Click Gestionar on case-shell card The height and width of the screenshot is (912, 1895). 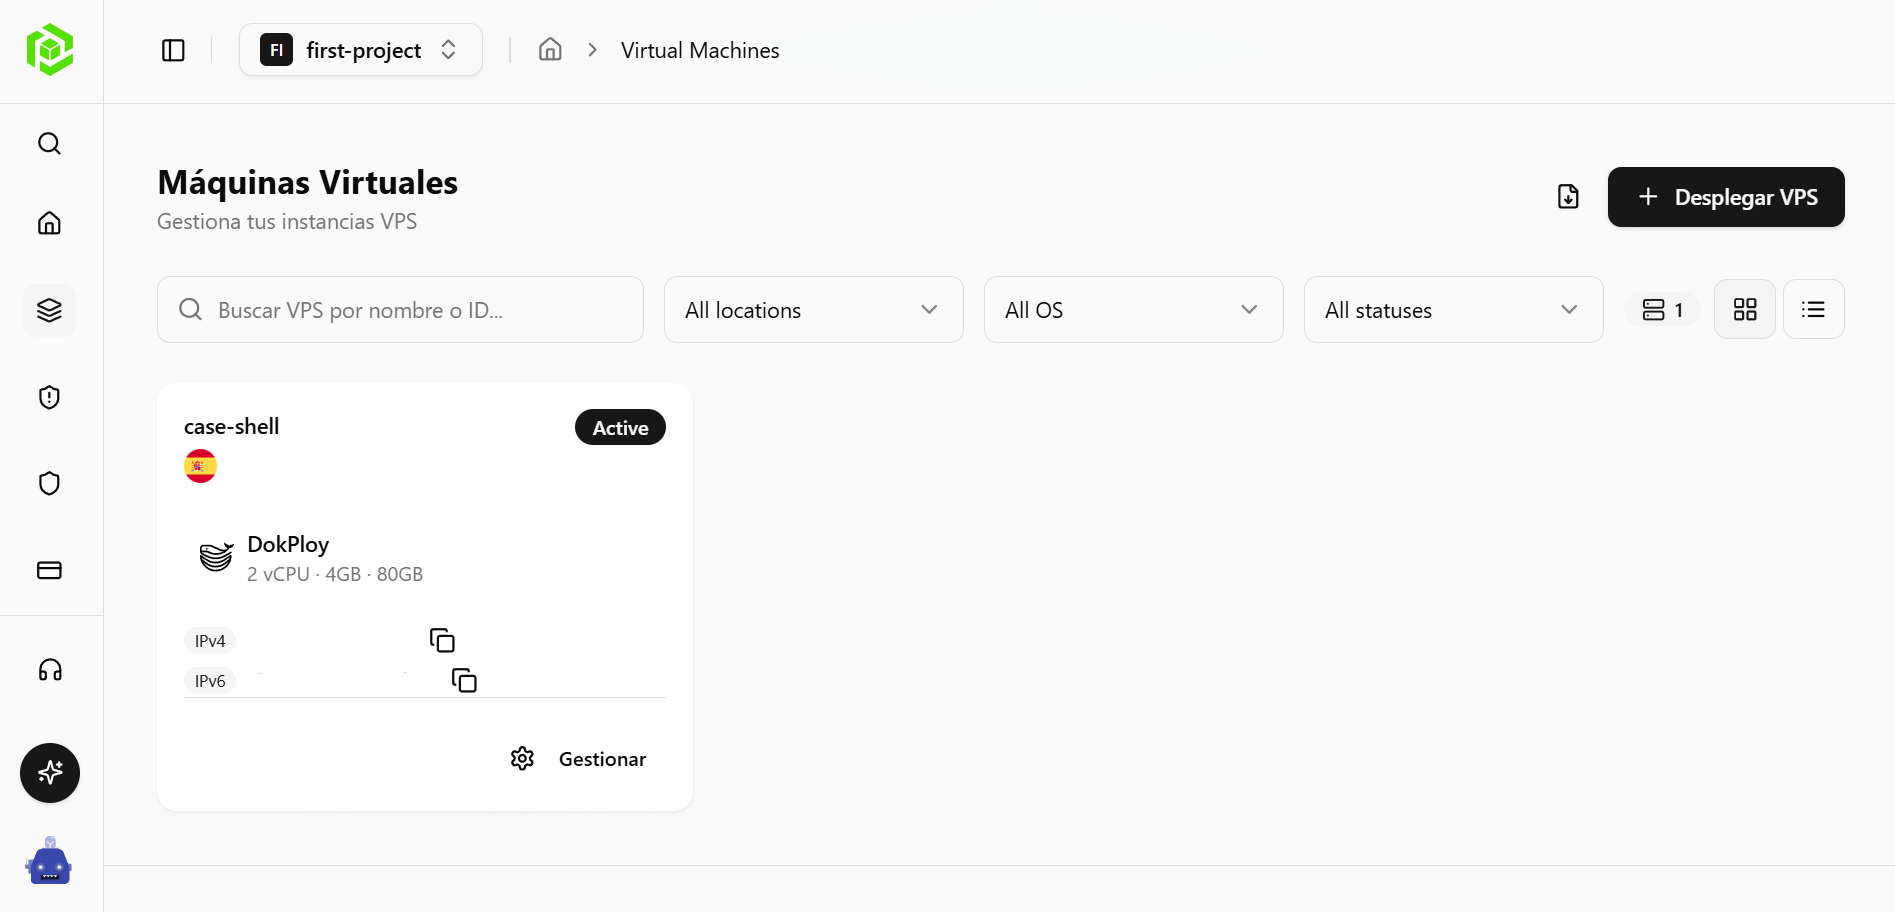[579, 759]
